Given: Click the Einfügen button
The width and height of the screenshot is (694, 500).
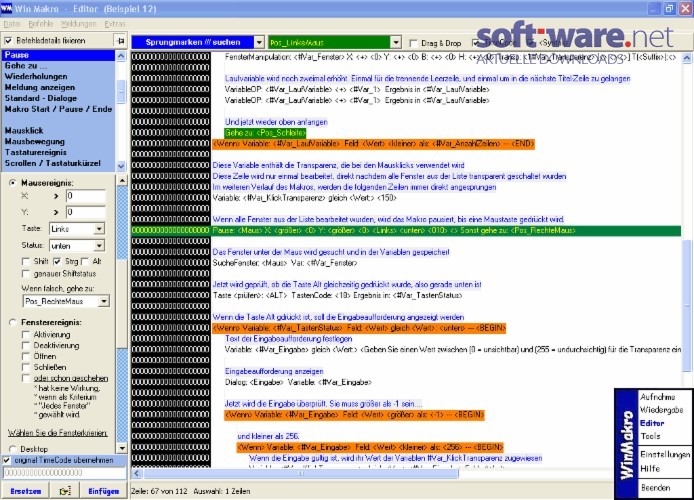Looking at the screenshot, I should tap(104, 491).
